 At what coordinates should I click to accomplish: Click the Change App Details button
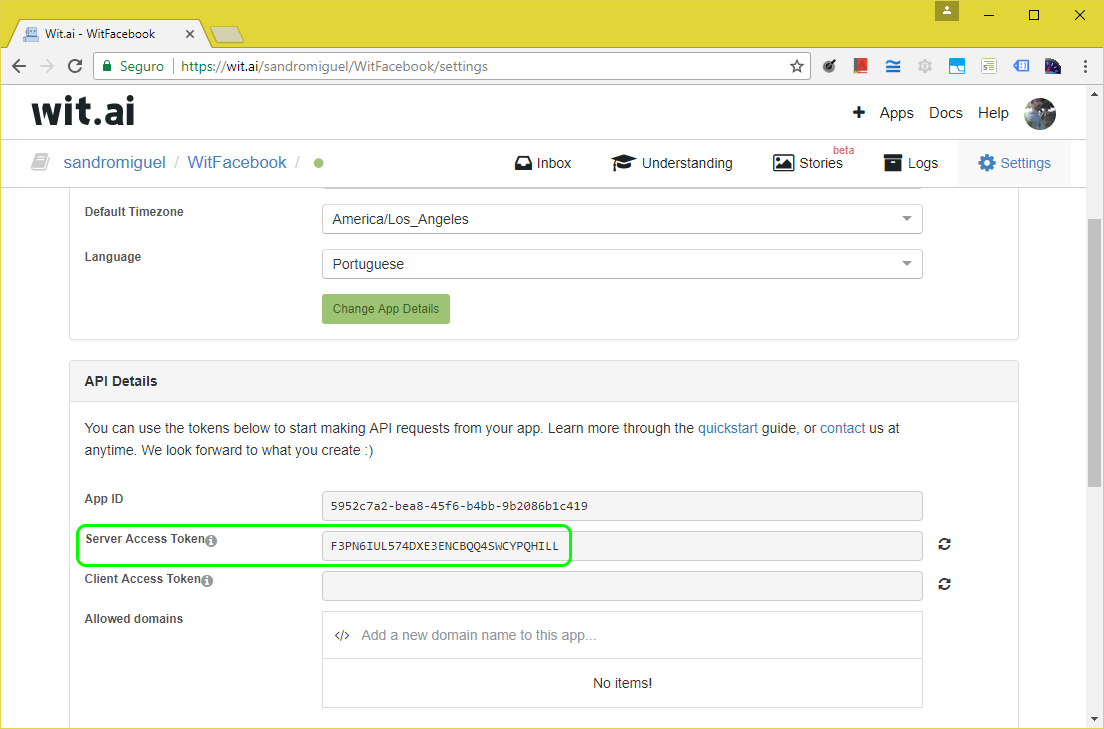386,309
